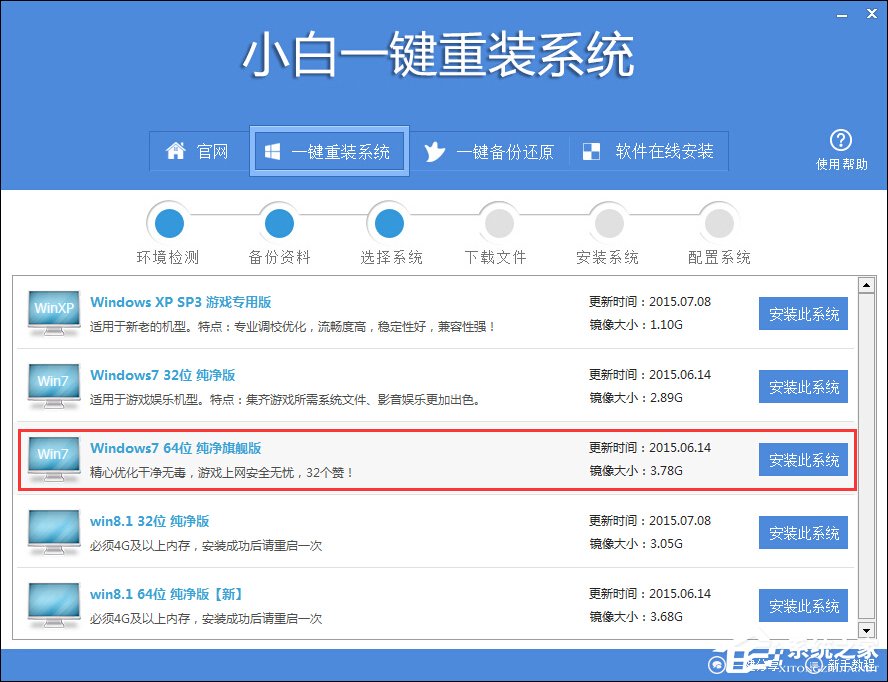Screen dimensions: 888x682
Task: Open the win8.1 32位 纯净版 link
Action: click(153, 521)
